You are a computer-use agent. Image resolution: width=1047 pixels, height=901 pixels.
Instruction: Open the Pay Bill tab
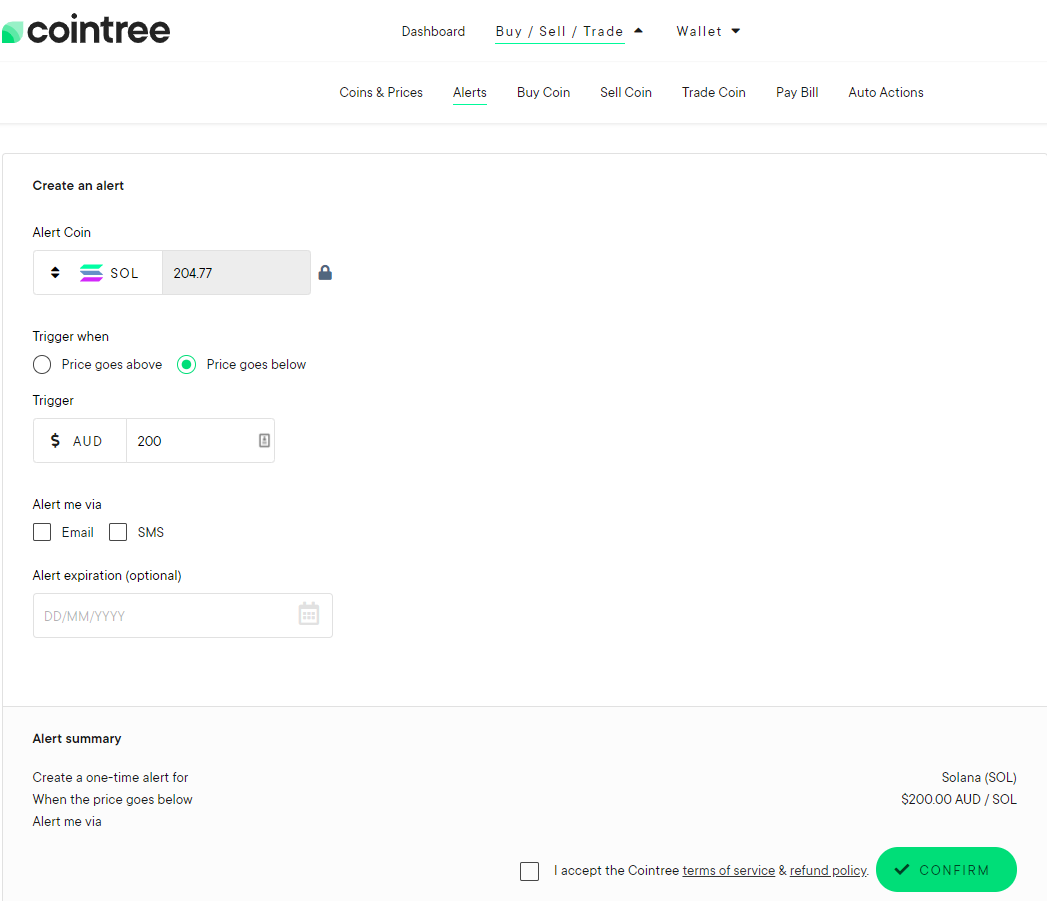click(x=797, y=92)
